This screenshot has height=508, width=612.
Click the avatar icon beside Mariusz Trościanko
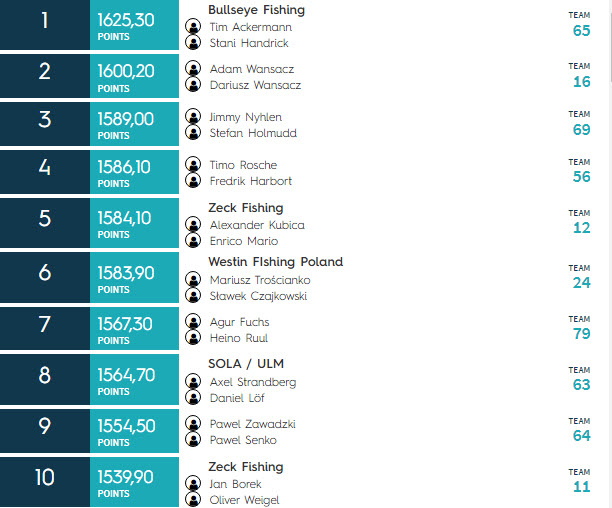tap(193, 279)
